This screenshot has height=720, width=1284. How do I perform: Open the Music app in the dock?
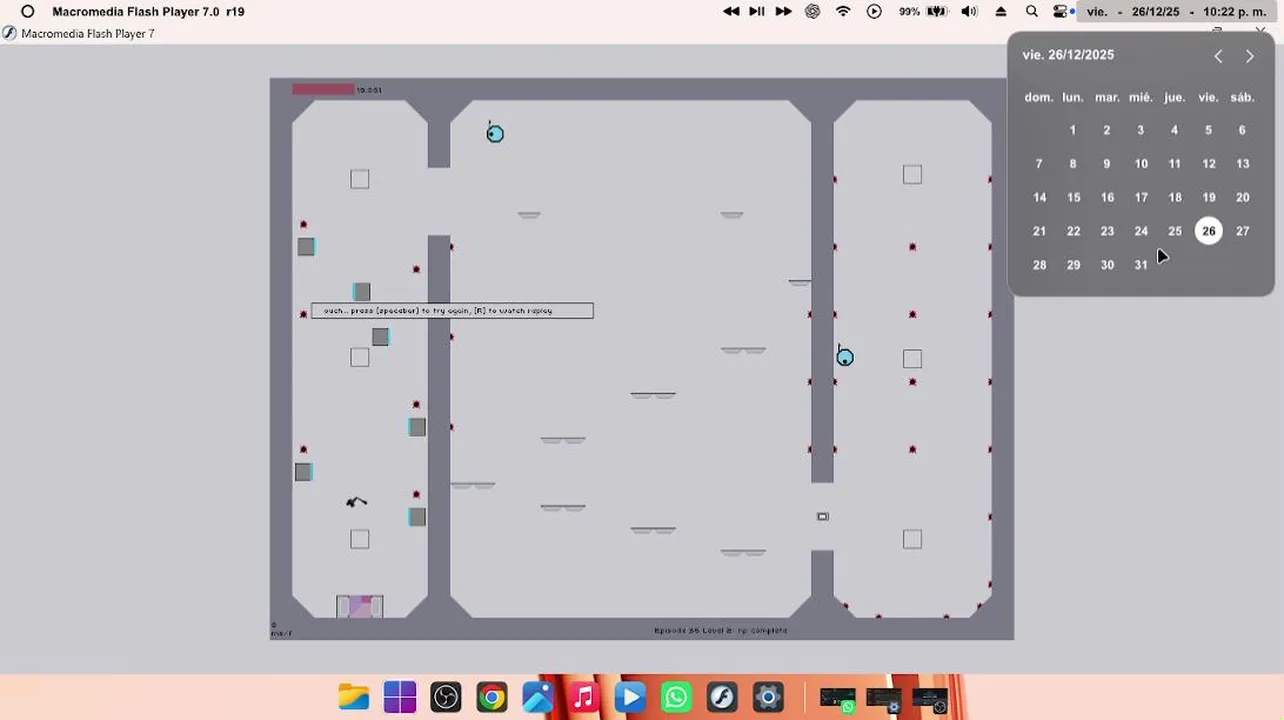point(583,697)
